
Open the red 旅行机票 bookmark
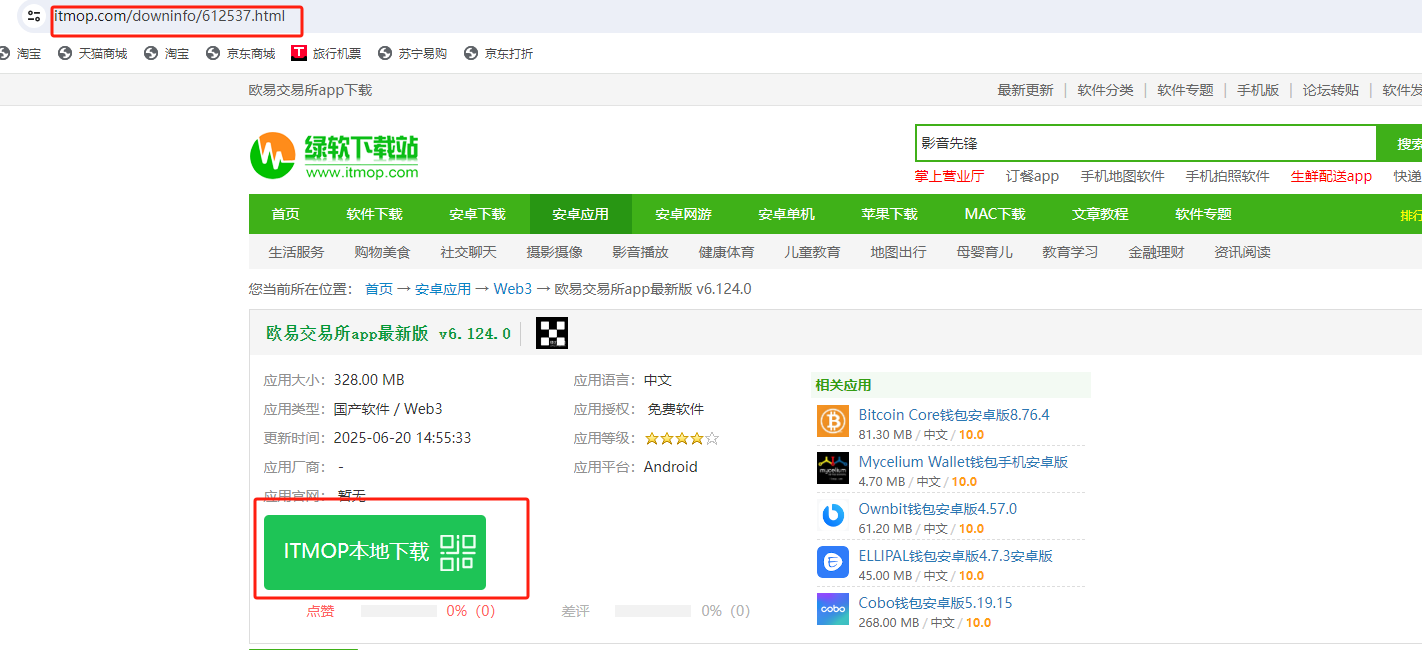pyautogui.click(x=326, y=53)
